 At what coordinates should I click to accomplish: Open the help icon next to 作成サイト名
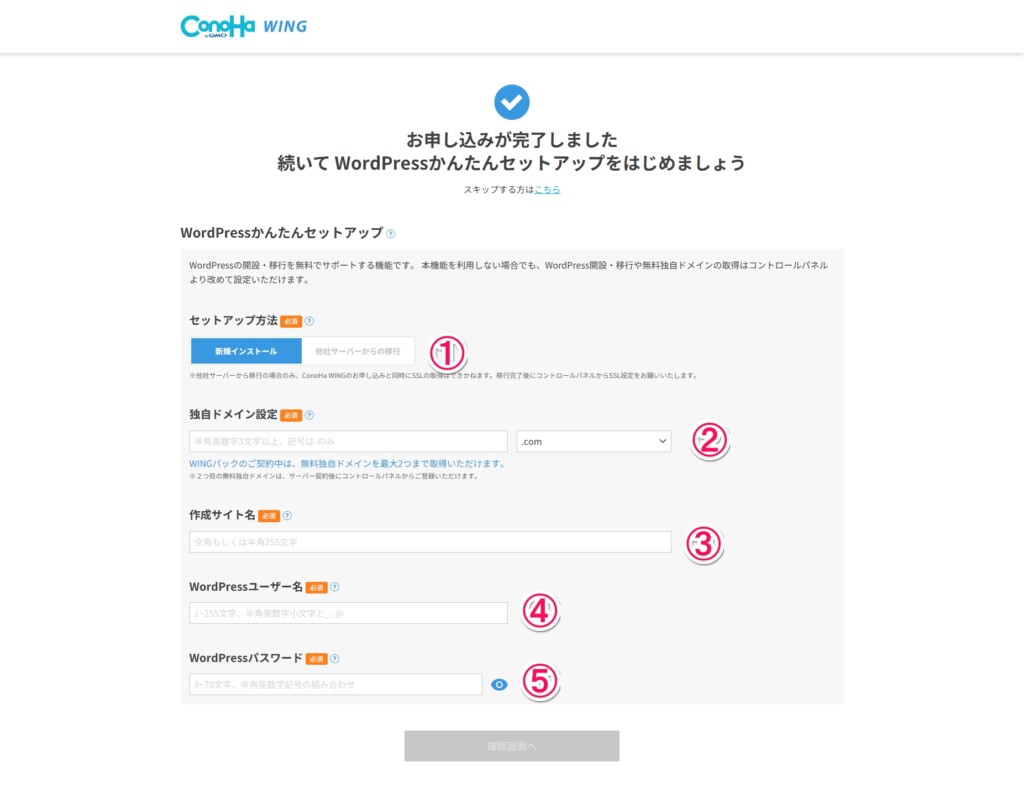[290, 514]
